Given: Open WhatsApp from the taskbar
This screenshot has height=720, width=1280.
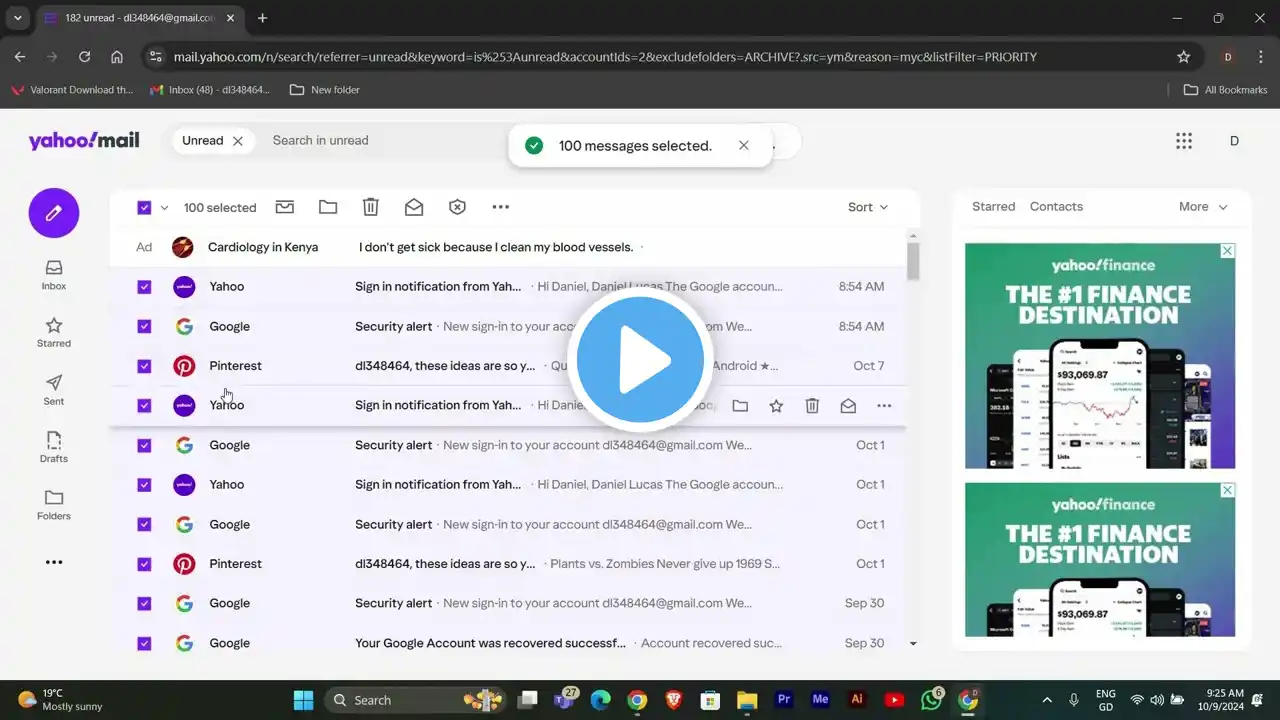Looking at the screenshot, I should (x=931, y=700).
